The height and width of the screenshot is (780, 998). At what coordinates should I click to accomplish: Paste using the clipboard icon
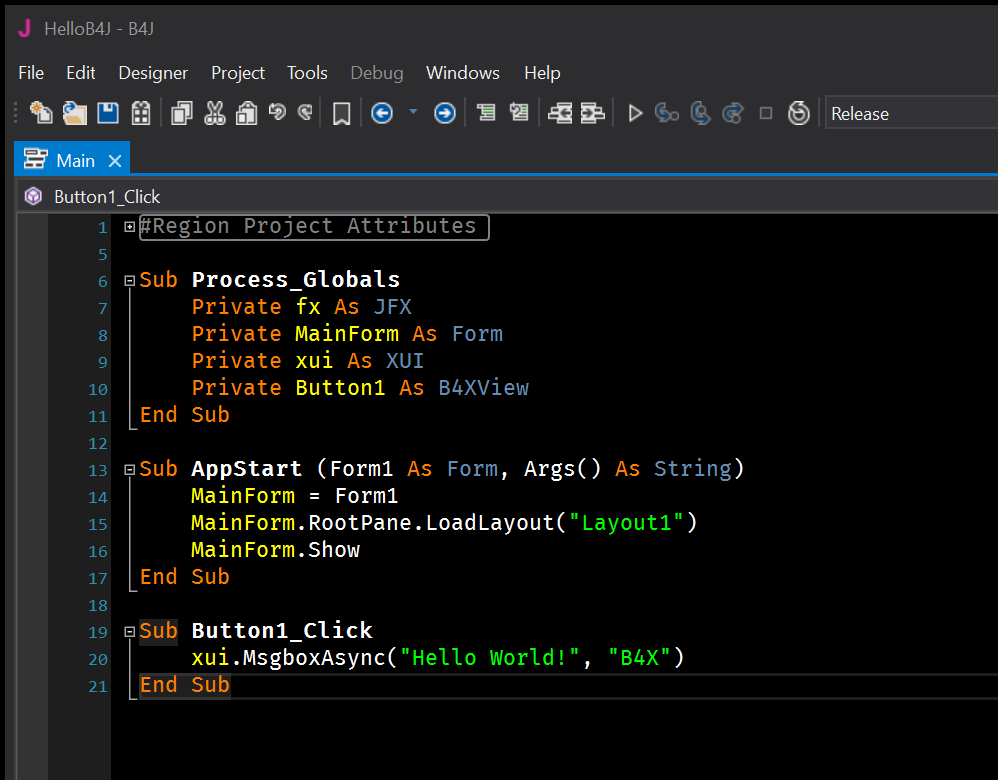246,113
